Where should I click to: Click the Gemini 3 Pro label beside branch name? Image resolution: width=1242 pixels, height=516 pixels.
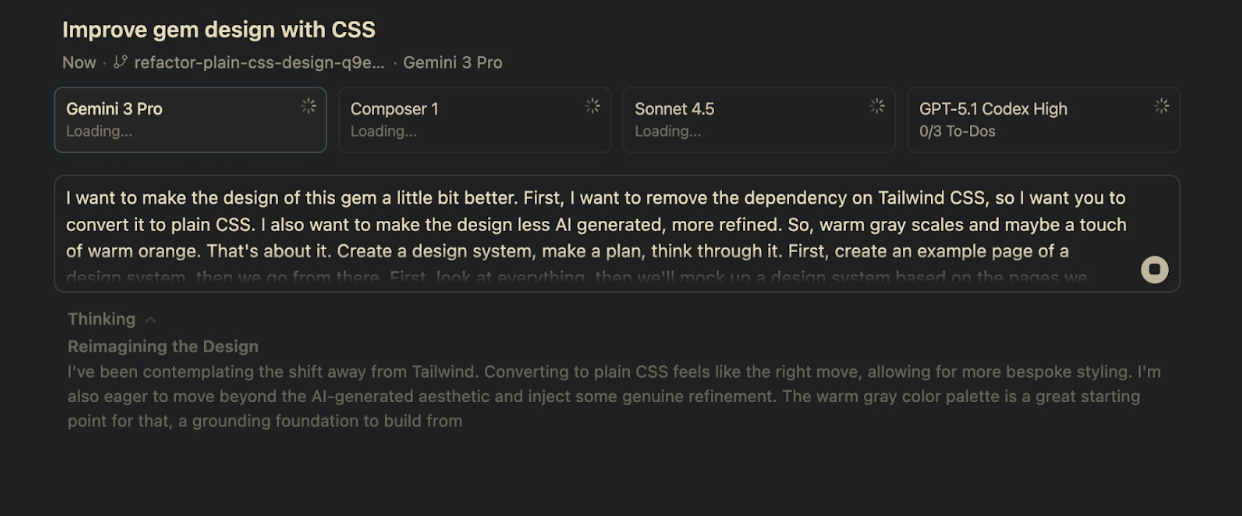coord(453,62)
